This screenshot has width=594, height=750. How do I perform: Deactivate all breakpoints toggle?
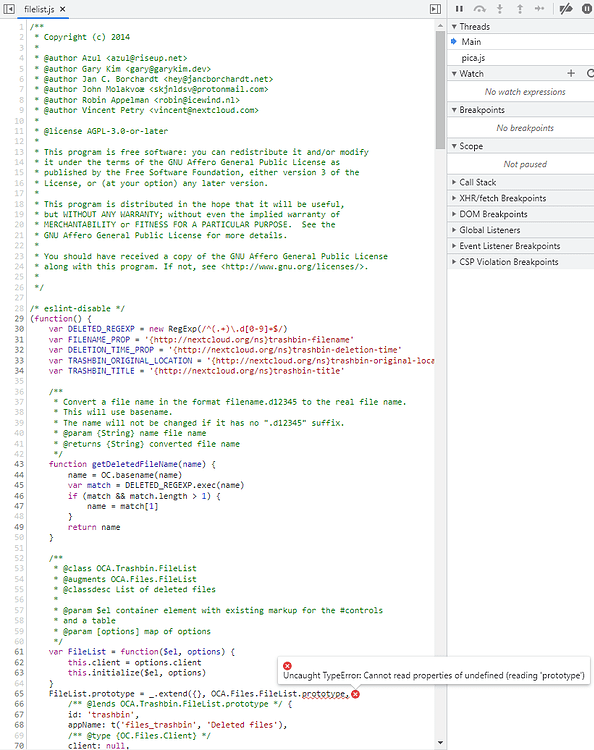tap(566, 9)
